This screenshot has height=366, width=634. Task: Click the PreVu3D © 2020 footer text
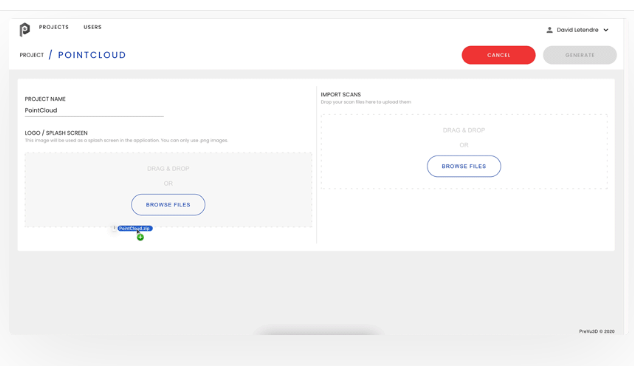(596, 331)
